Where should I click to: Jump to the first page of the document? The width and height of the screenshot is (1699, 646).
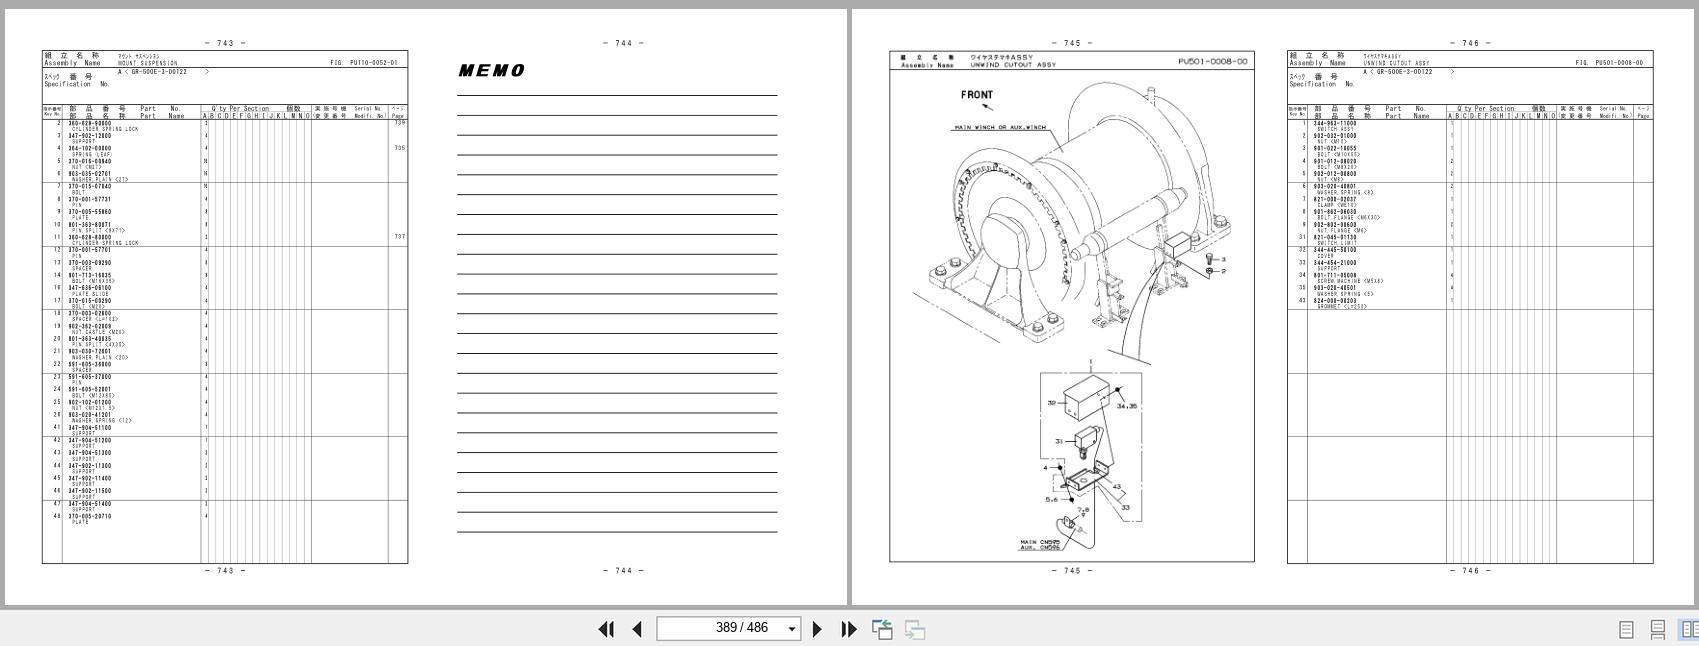click(x=606, y=629)
